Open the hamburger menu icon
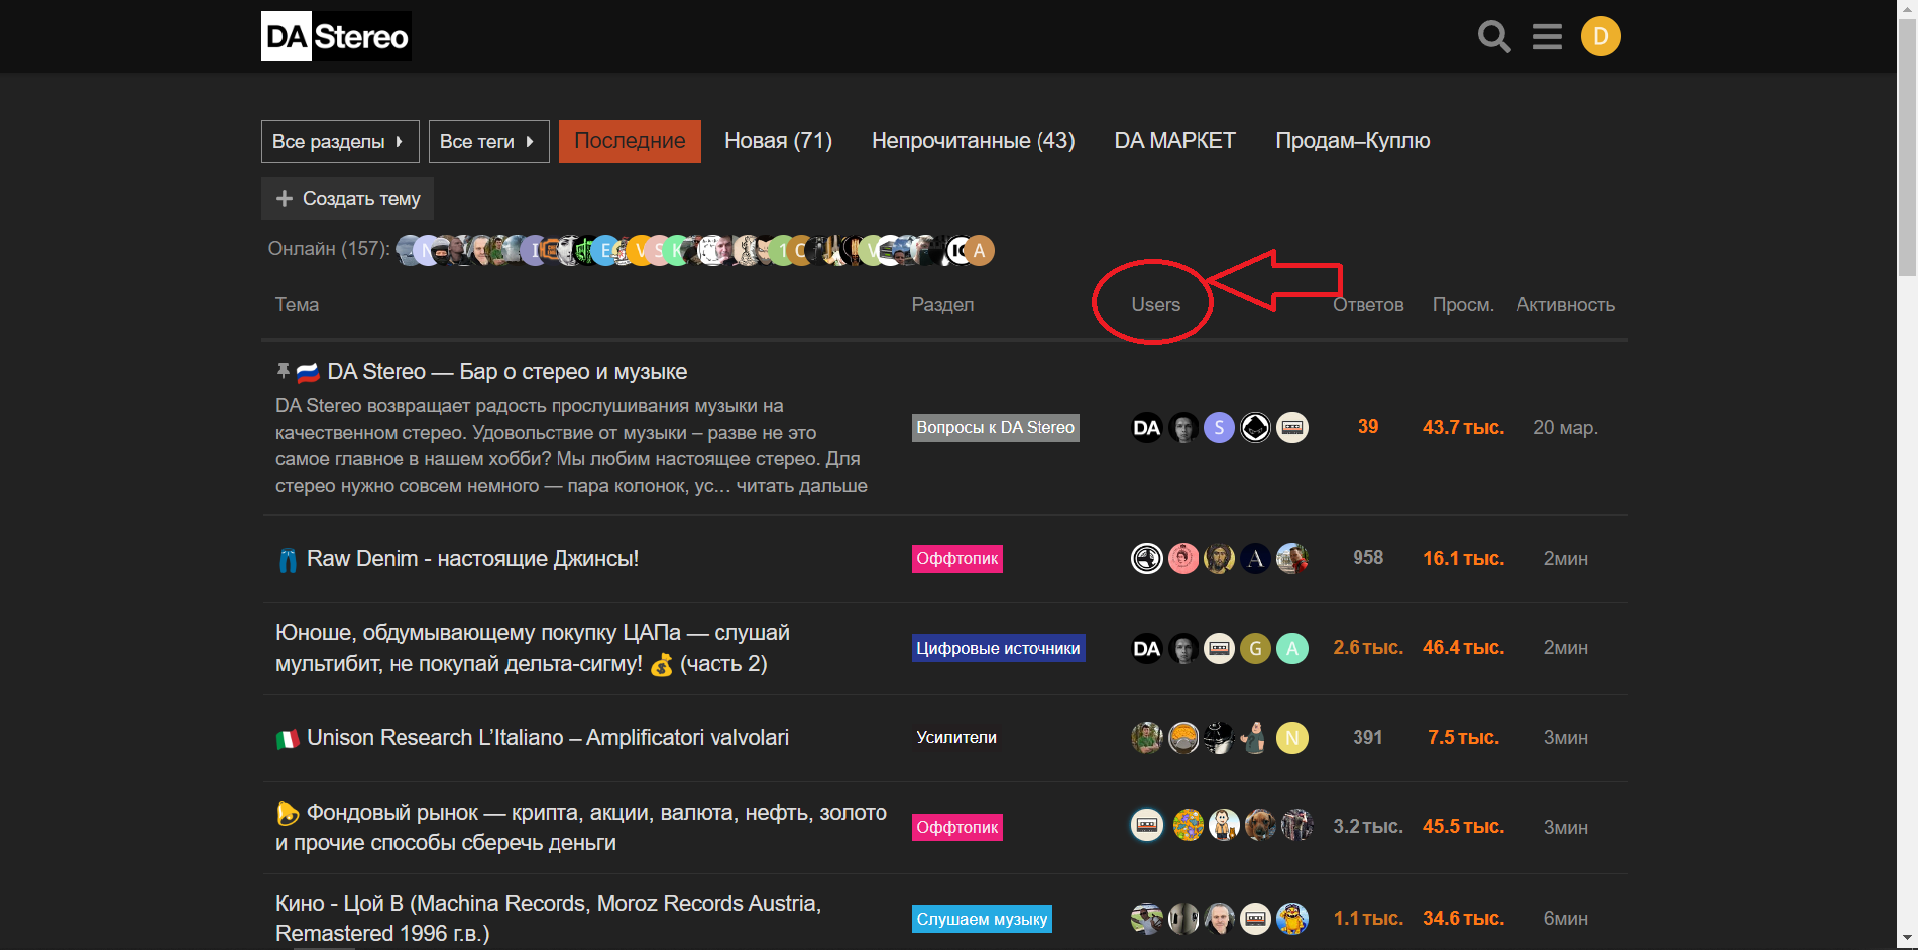This screenshot has width=1918, height=950. pos(1547,37)
